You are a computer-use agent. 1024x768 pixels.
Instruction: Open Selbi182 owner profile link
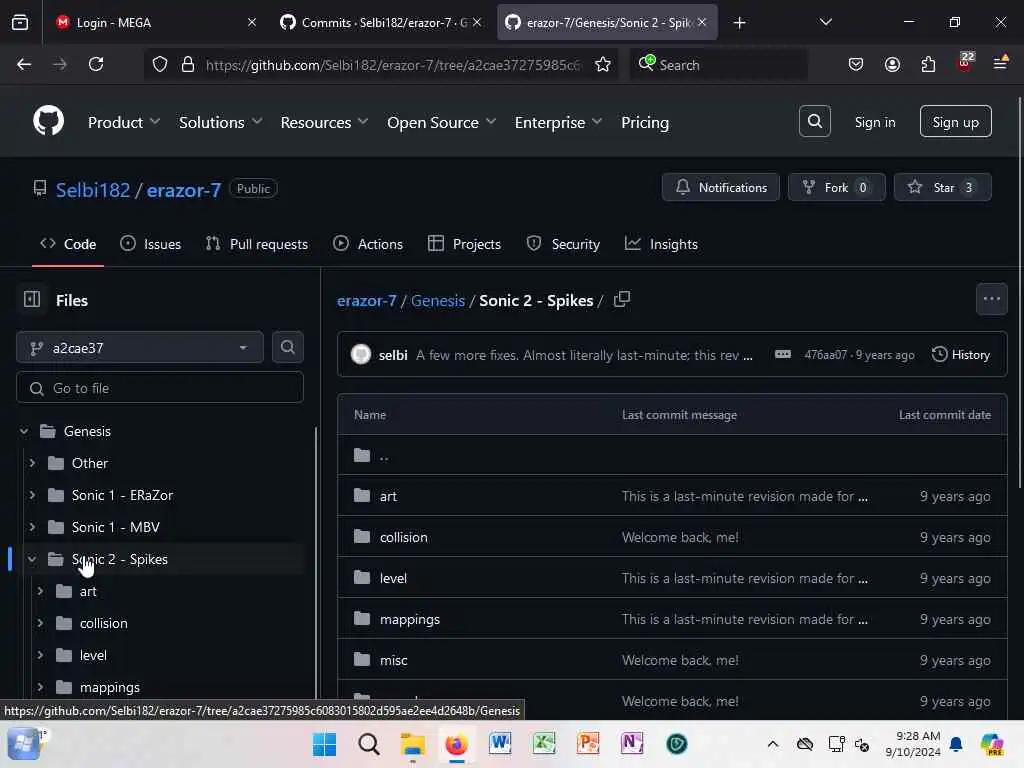point(93,189)
